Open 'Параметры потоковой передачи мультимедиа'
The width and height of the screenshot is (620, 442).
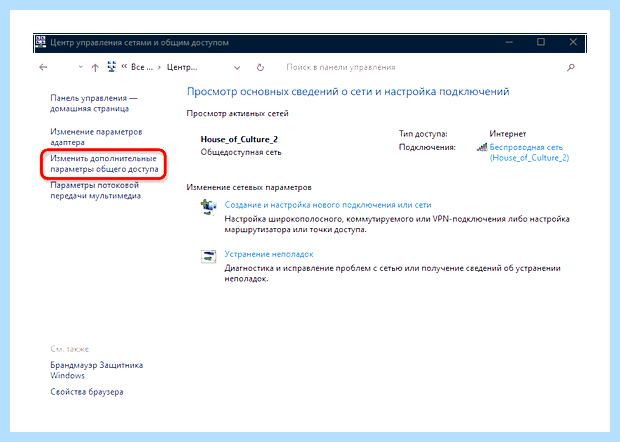(x=95, y=190)
